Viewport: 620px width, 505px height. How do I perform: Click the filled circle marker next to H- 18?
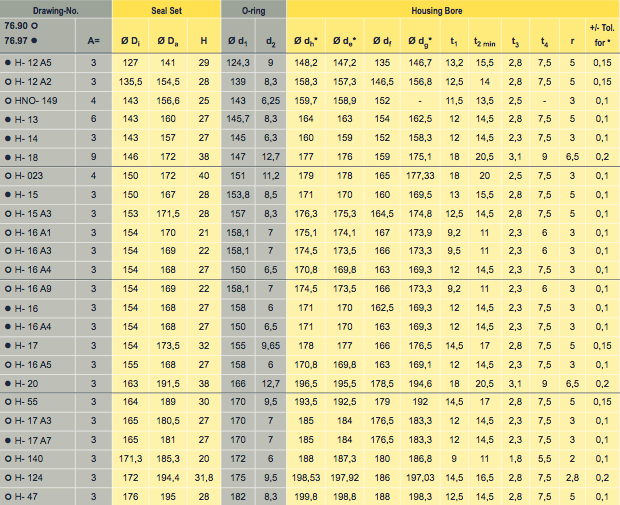(x=8, y=157)
